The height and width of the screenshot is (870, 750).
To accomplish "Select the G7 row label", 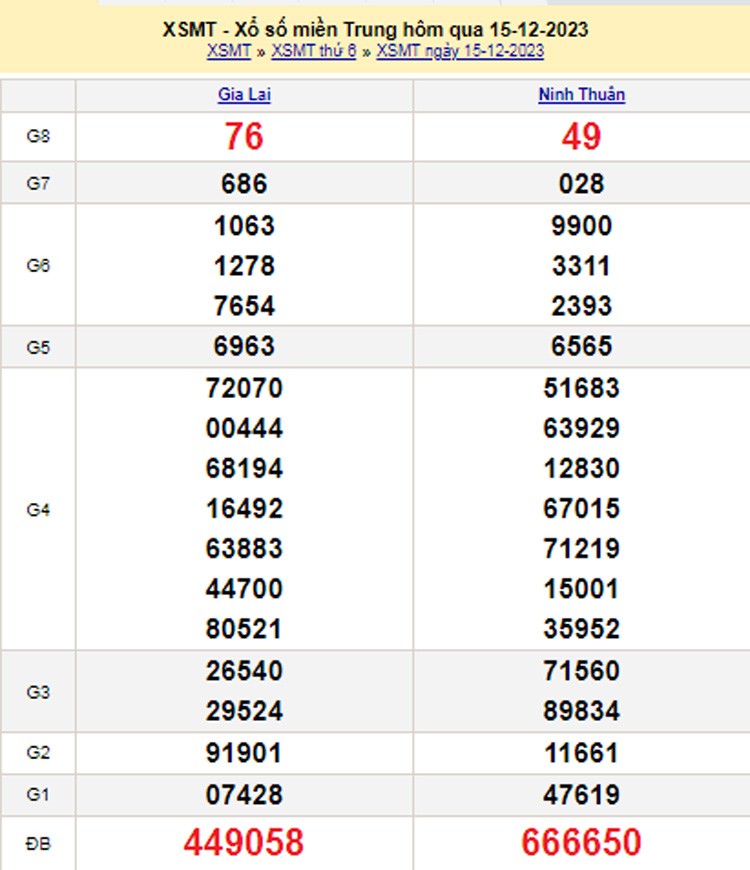I will pyautogui.click(x=38, y=184).
